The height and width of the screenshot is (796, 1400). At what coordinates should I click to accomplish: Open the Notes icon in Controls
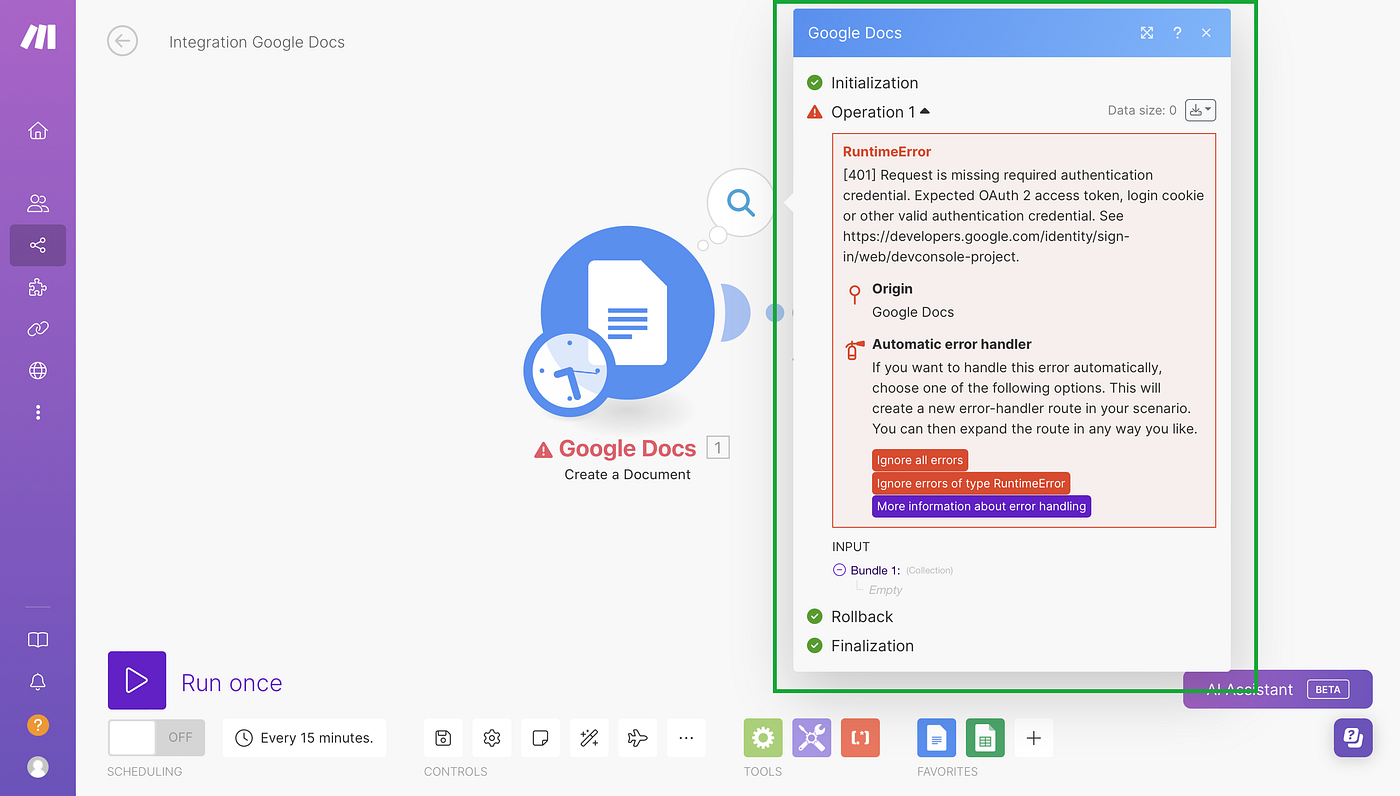[540, 738]
